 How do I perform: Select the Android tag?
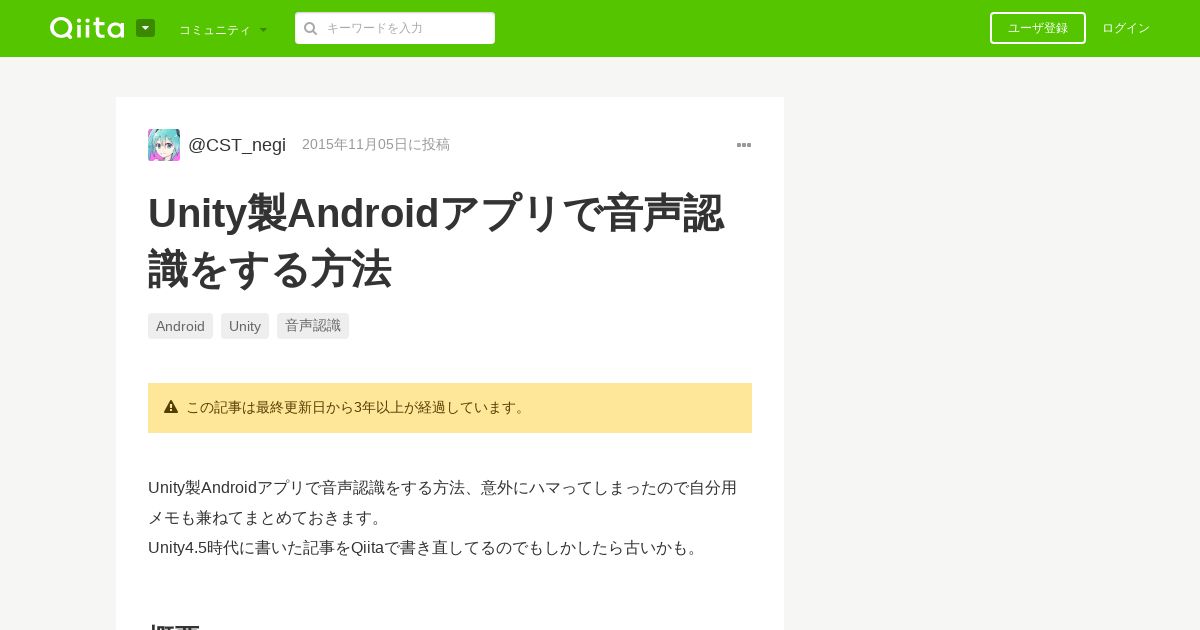(180, 326)
